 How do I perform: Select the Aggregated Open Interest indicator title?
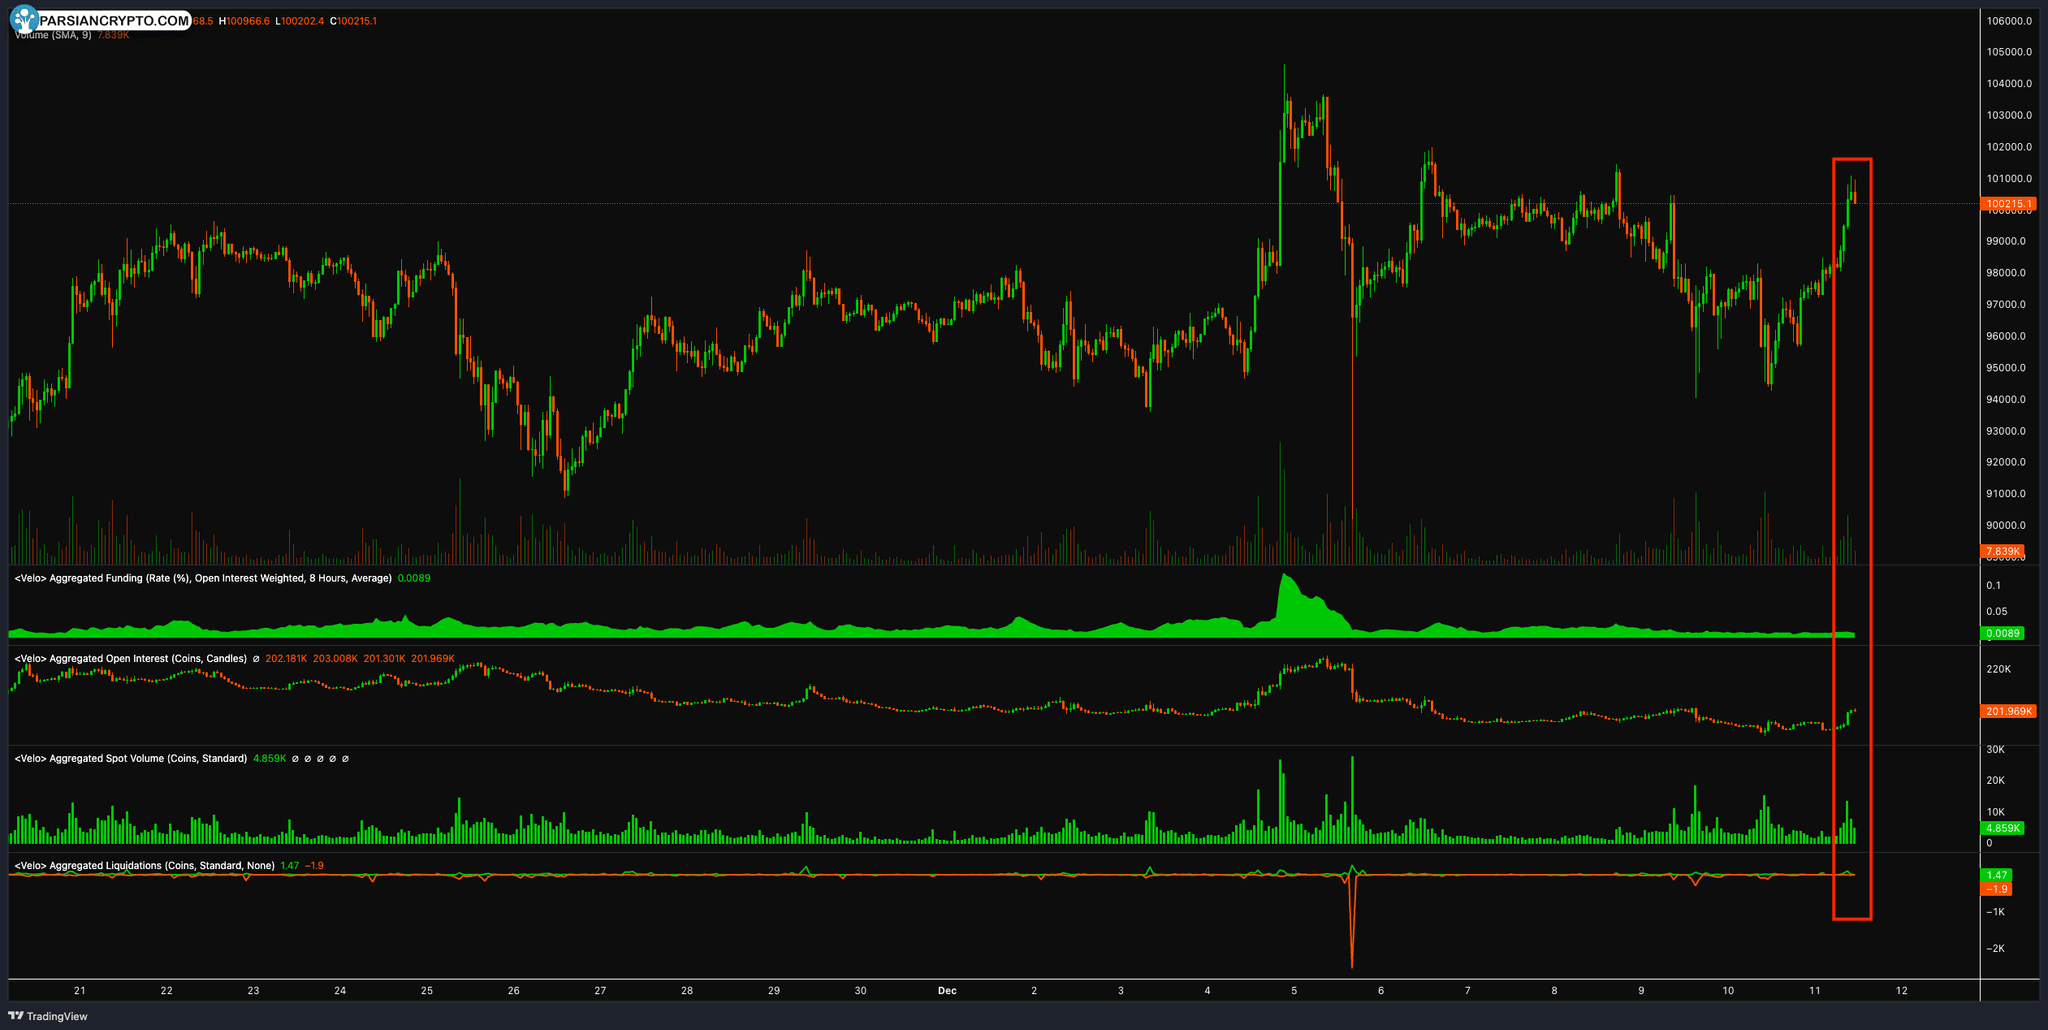[x=130, y=658]
